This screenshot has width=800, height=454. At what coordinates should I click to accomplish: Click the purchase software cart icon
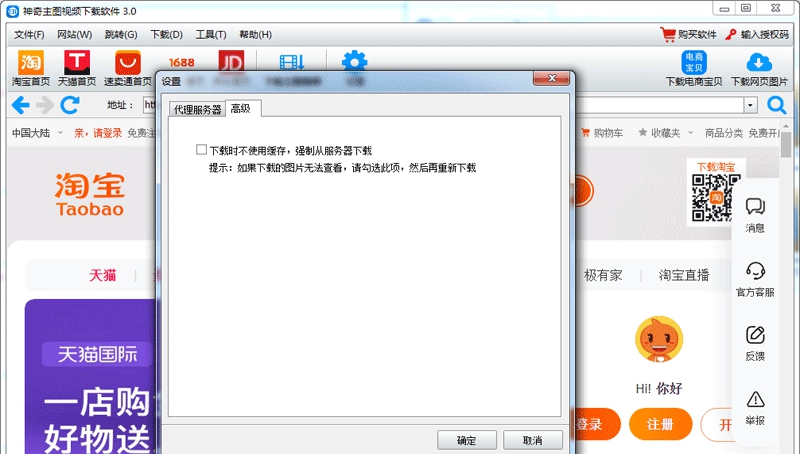pos(668,34)
